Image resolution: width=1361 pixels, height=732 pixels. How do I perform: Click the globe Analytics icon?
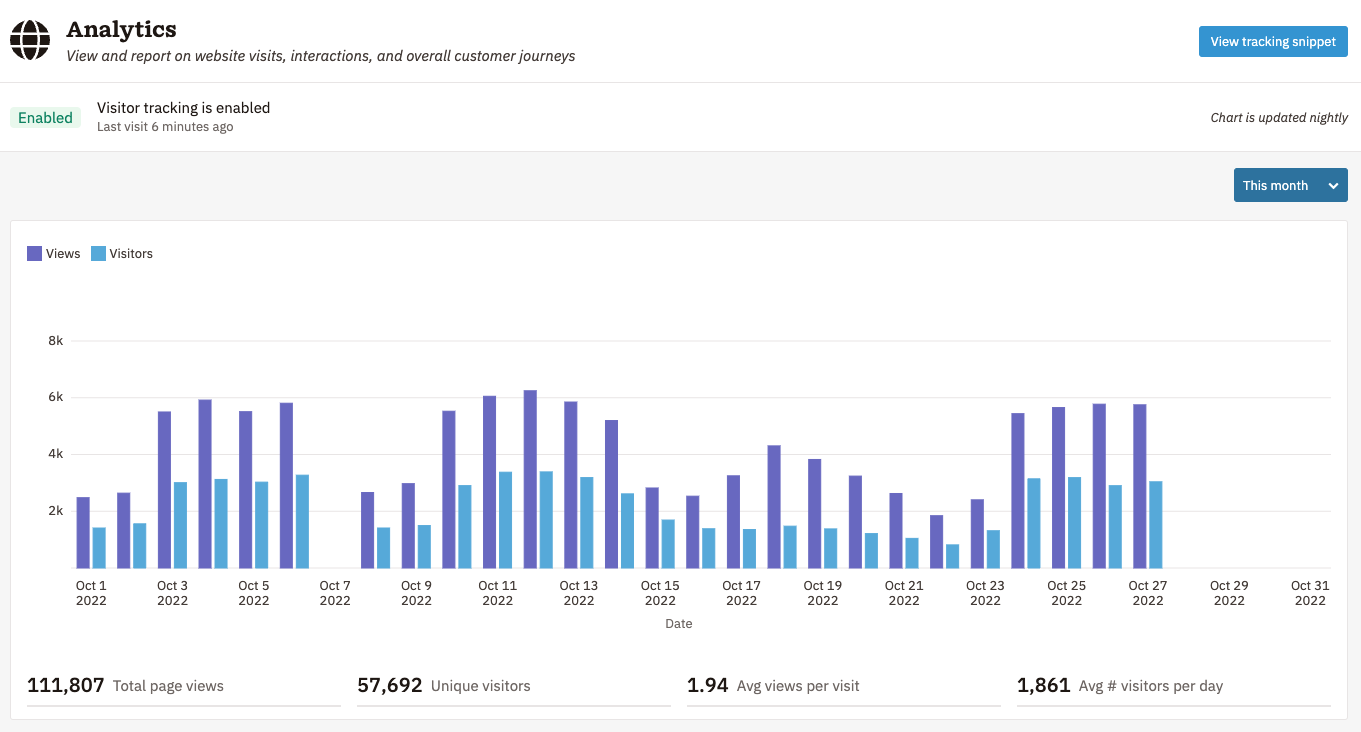30,41
